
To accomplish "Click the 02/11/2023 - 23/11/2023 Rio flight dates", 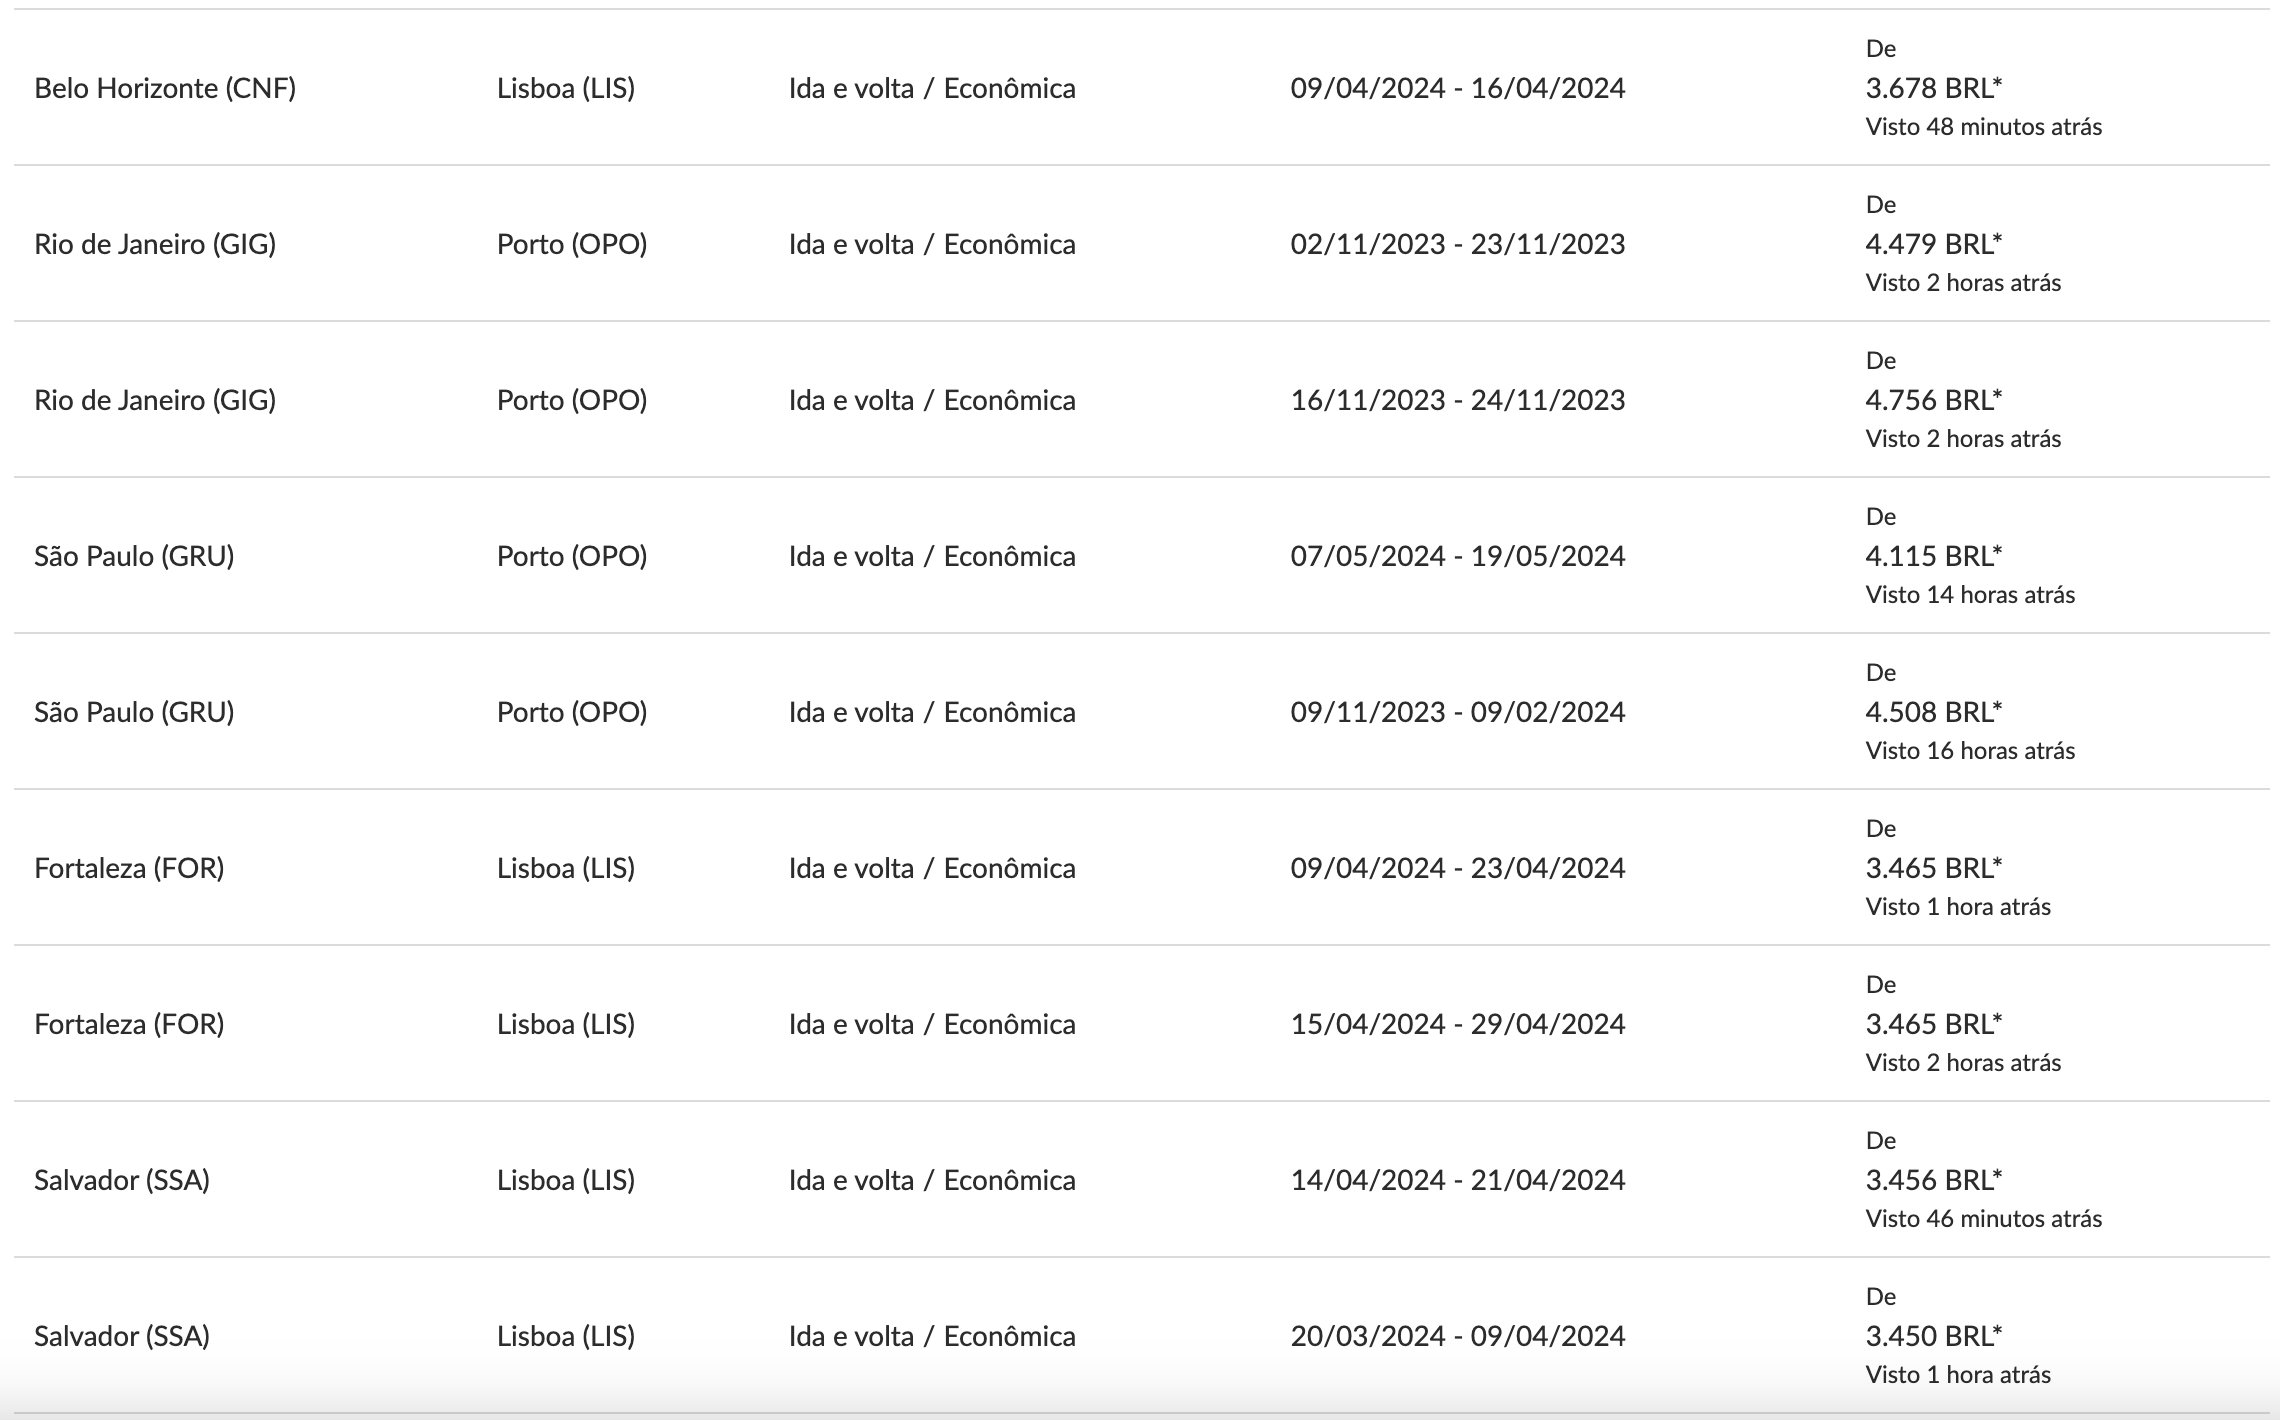I will tap(1457, 244).
